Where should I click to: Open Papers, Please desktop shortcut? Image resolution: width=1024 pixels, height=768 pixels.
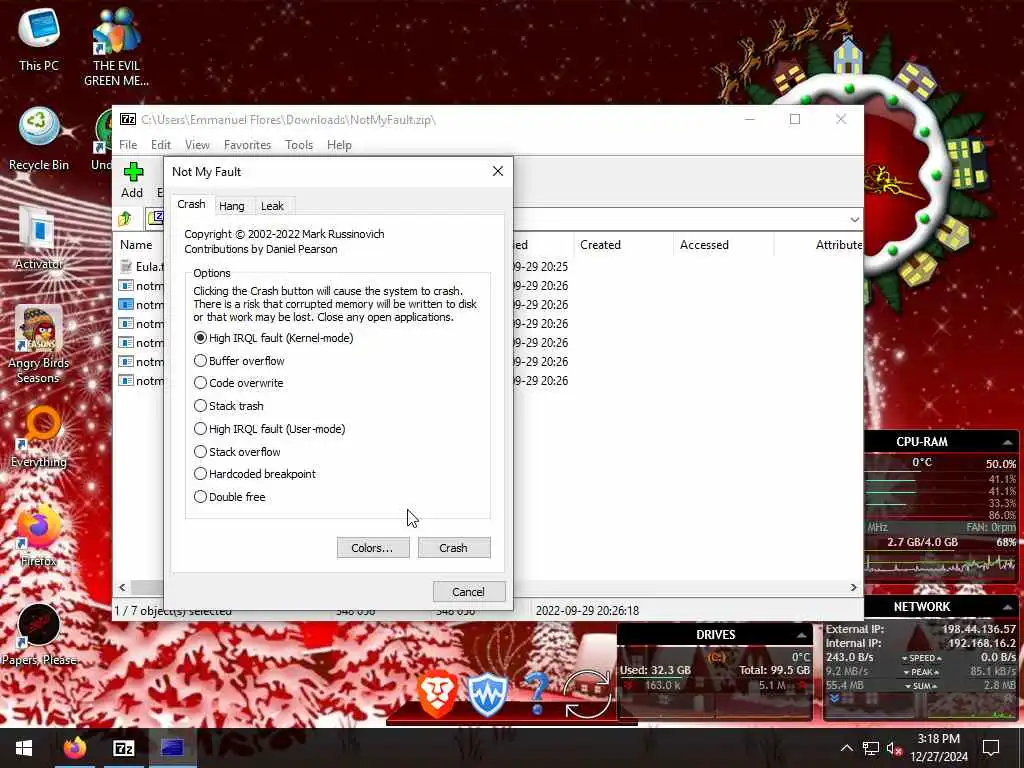point(39,635)
